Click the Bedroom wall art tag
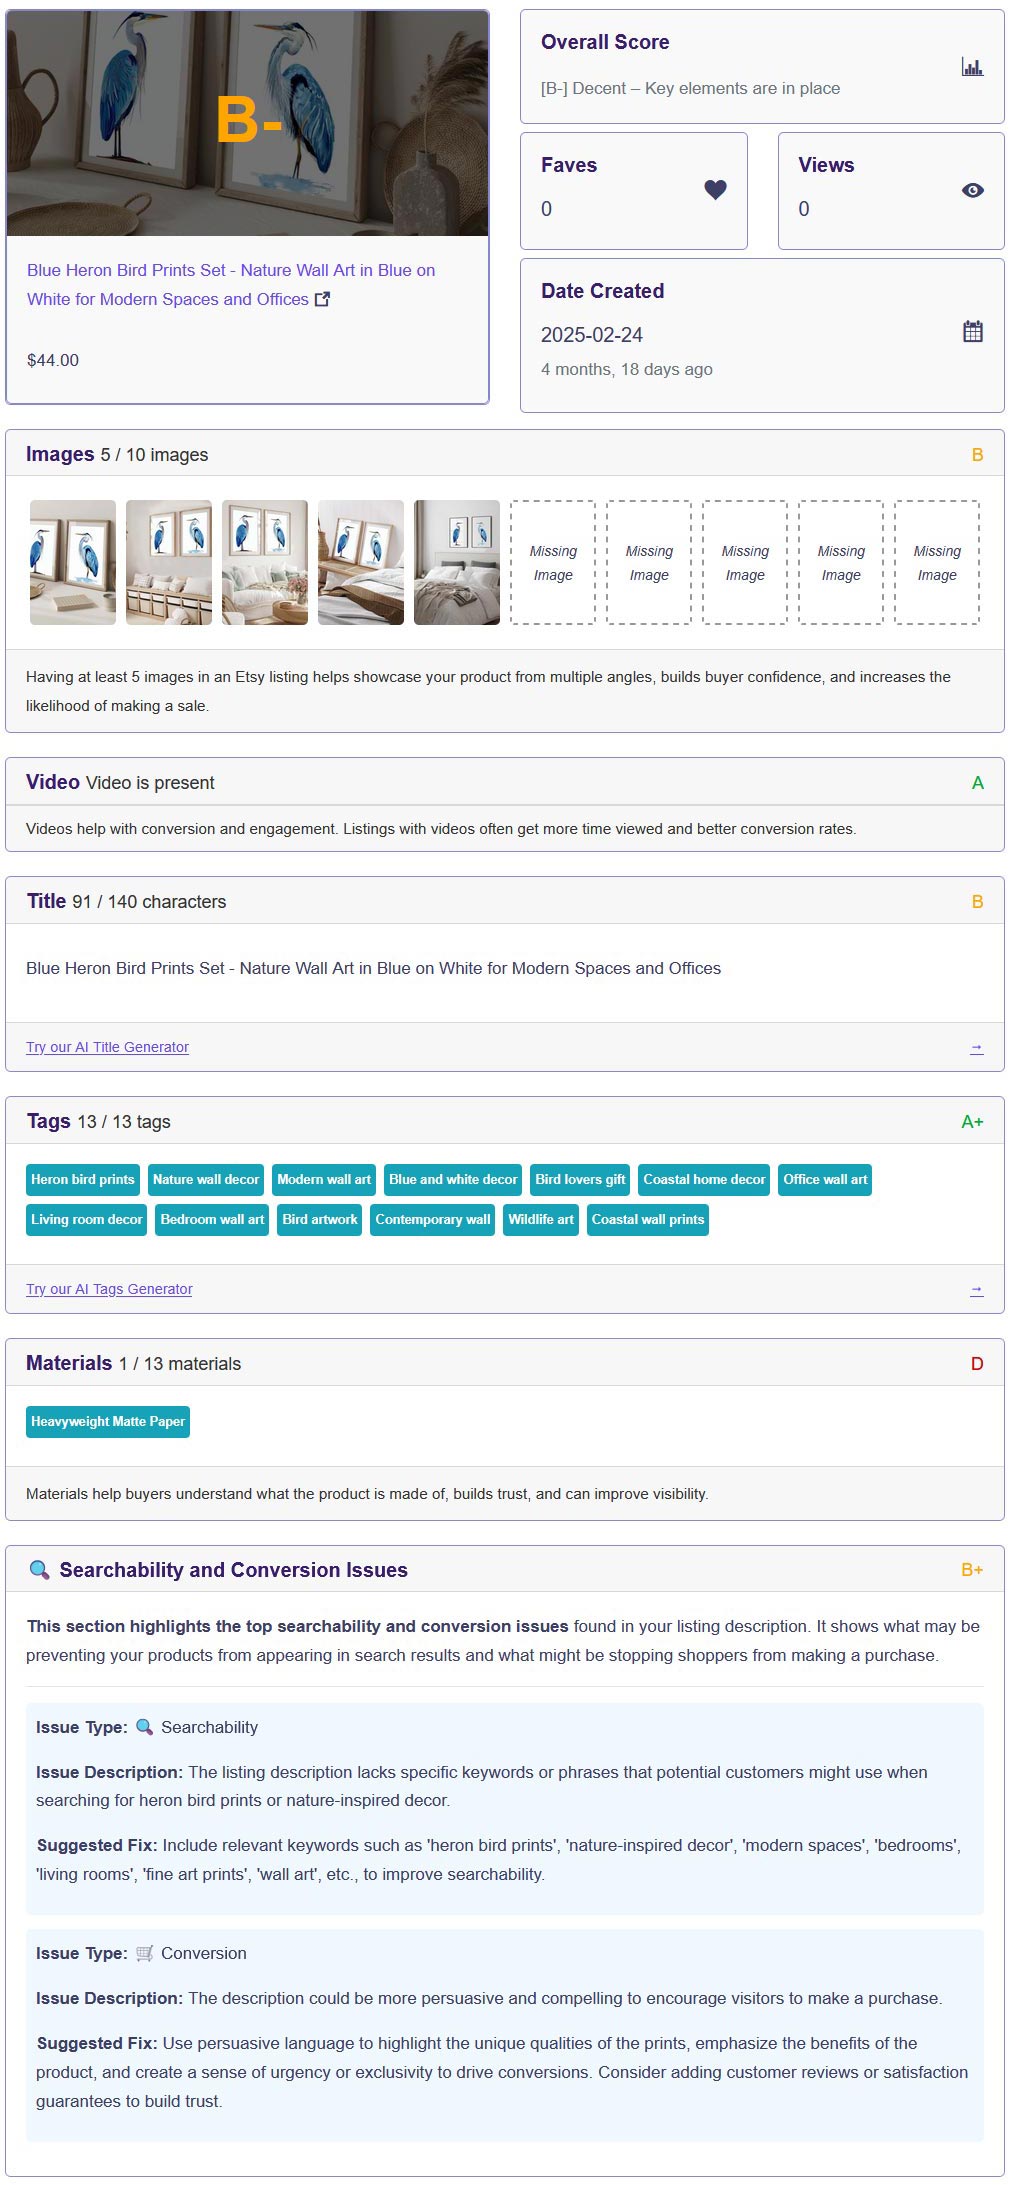The height and width of the screenshot is (2185, 1019). 212,1219
